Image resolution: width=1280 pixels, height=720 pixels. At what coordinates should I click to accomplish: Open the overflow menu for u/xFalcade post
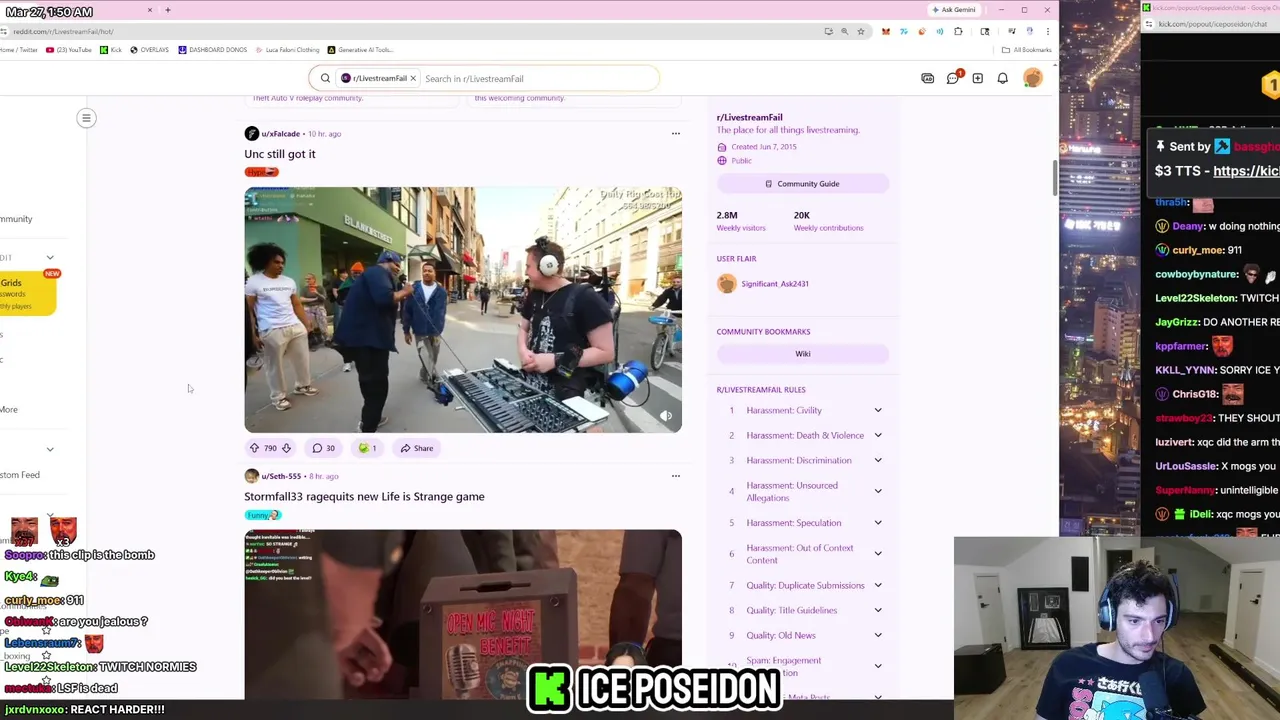click(x=675, y=133)
